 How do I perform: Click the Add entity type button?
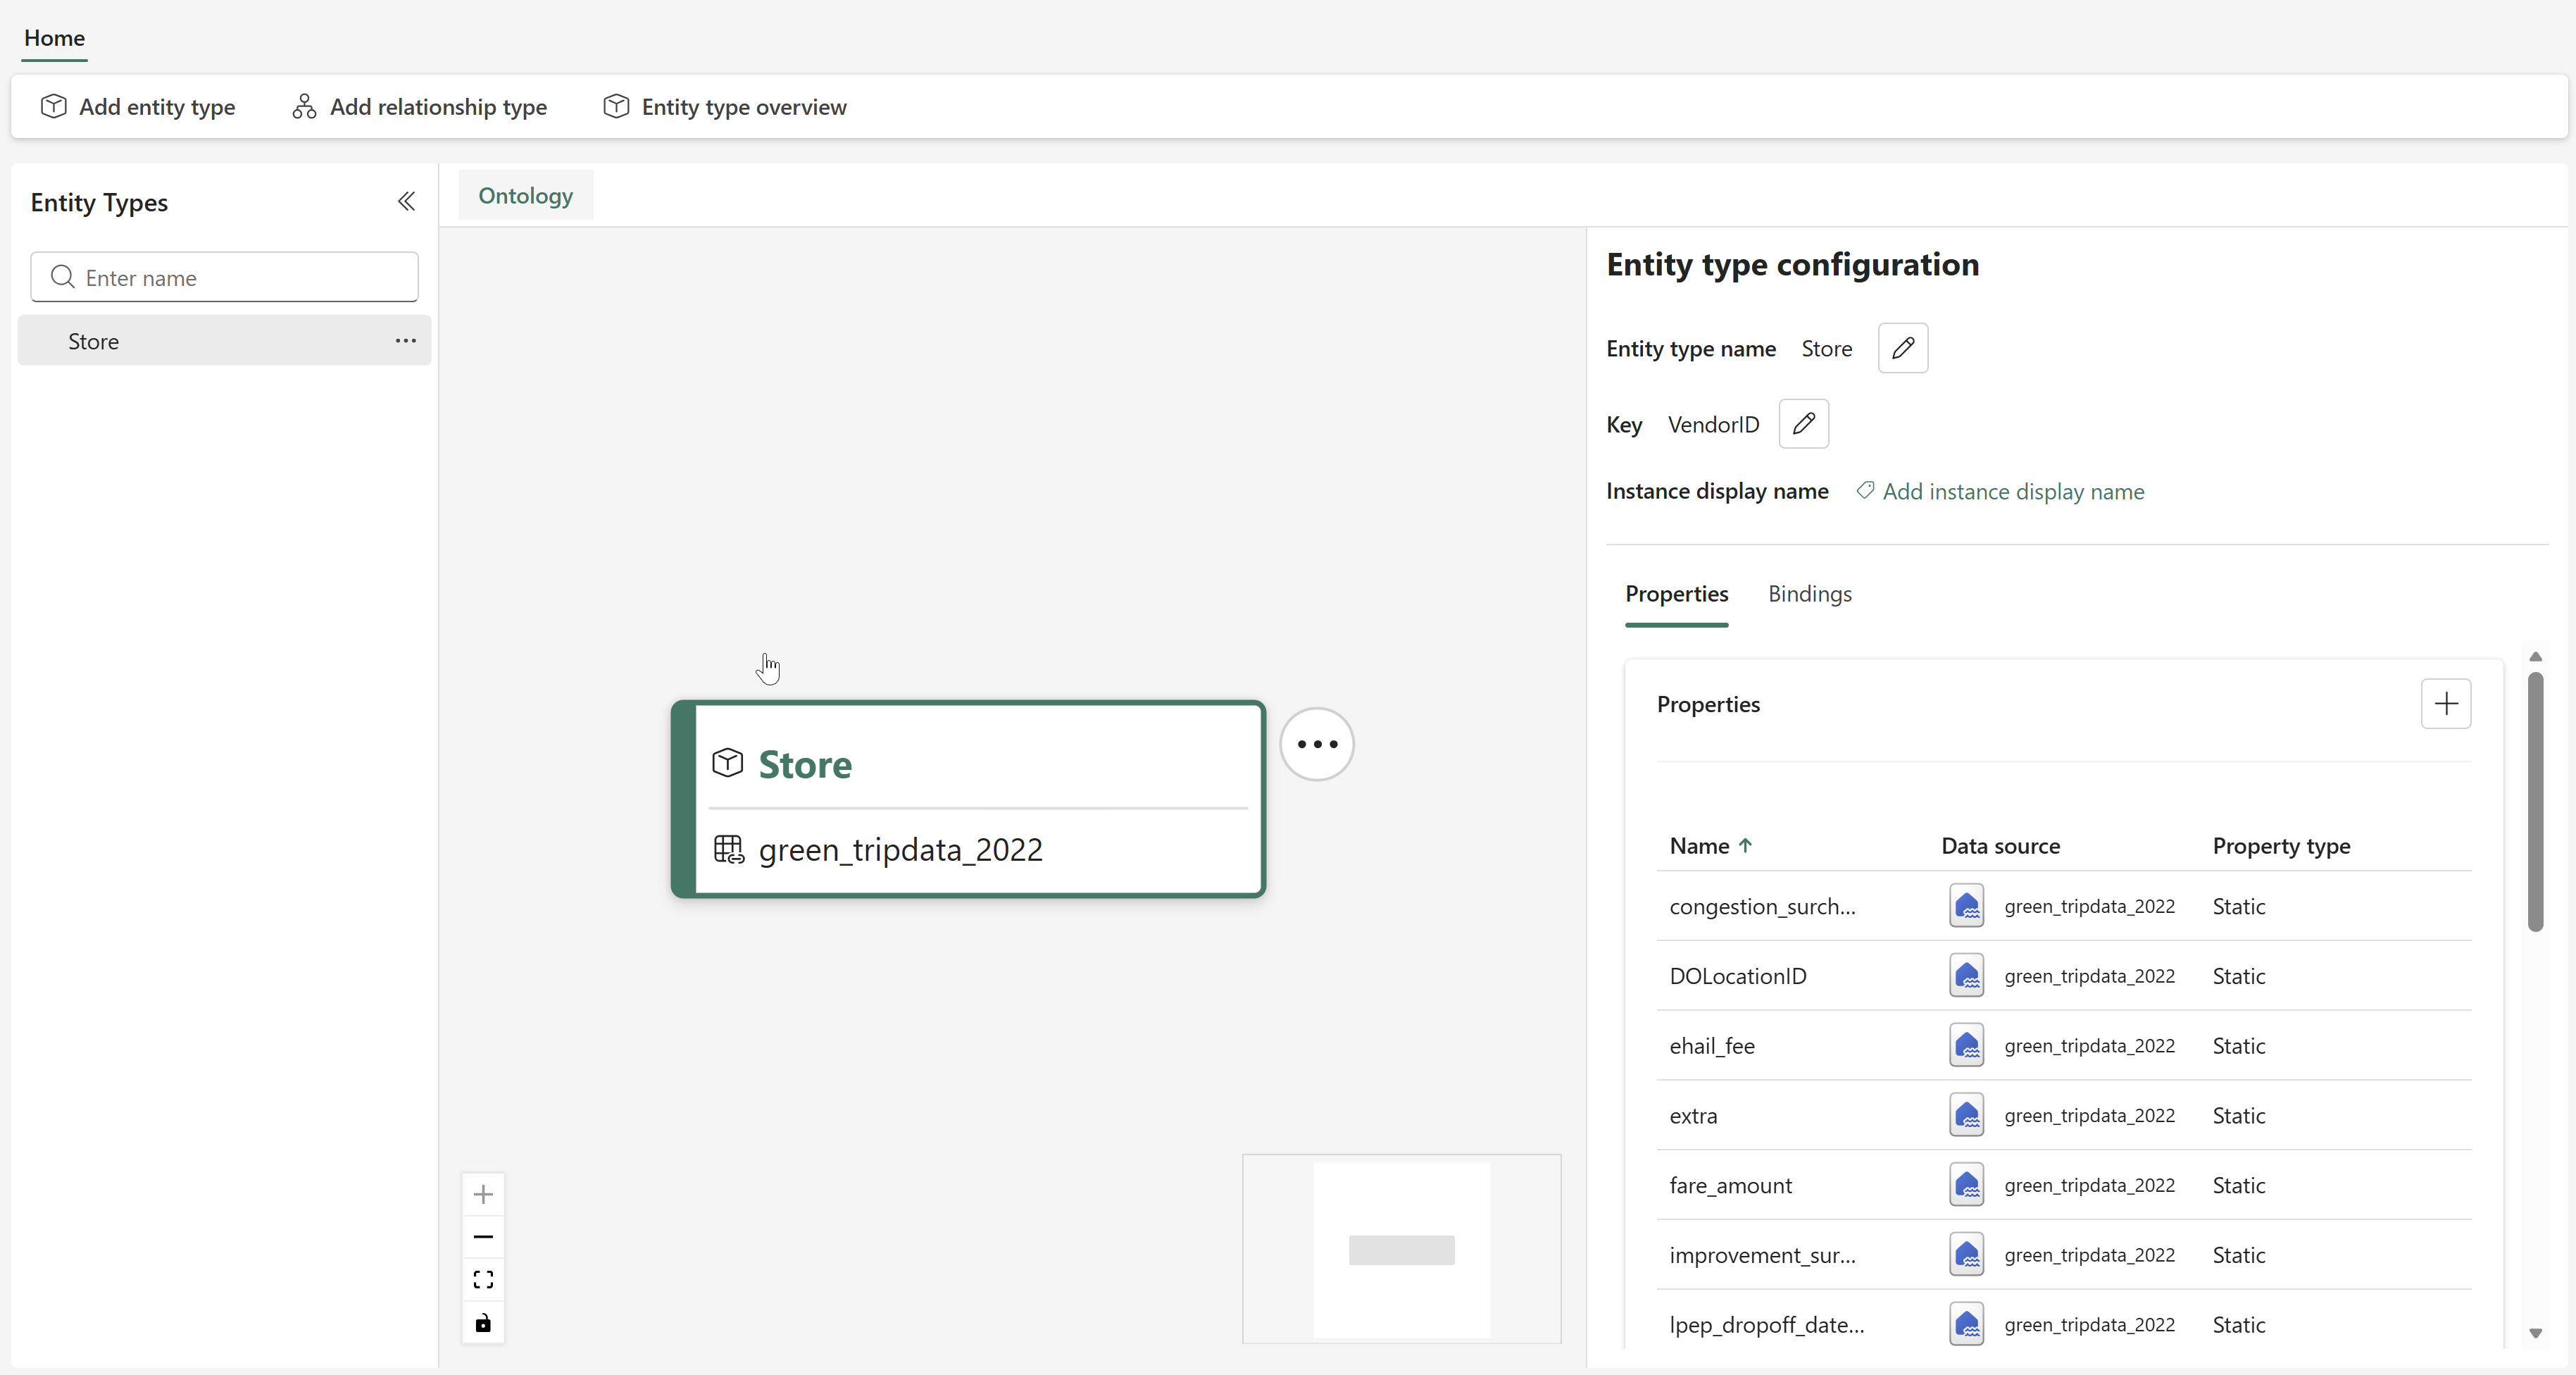(138, 107)
